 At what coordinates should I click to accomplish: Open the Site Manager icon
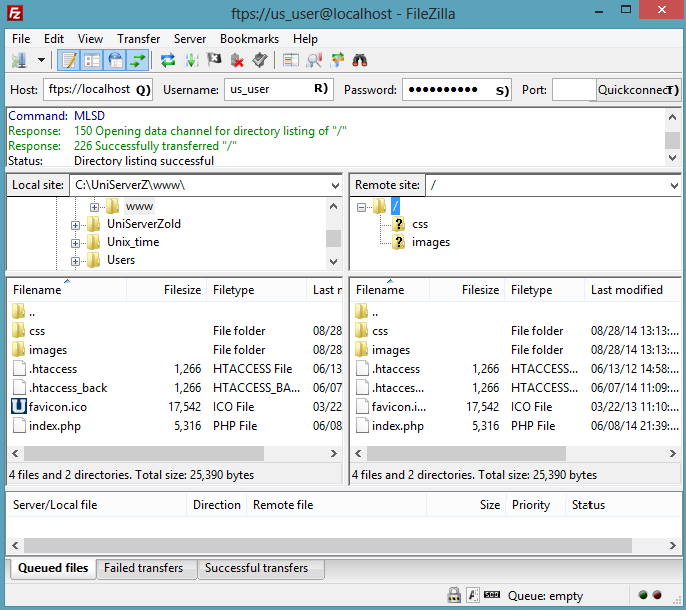point(19,60)
